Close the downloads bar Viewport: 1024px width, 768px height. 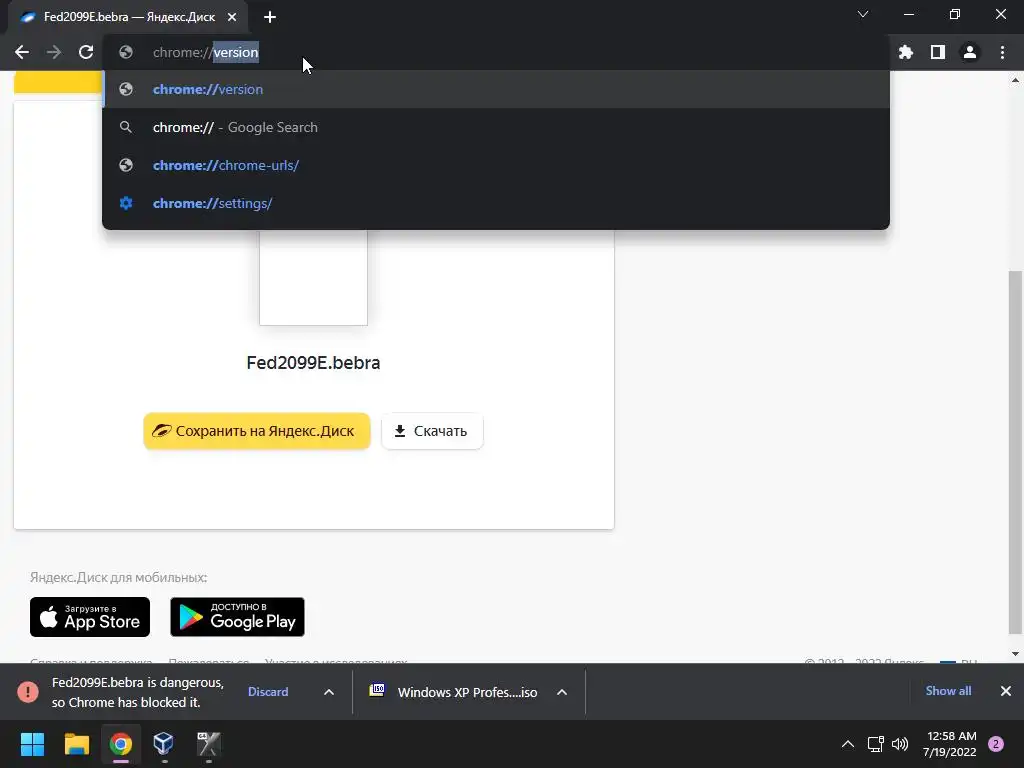[1006, 691]
